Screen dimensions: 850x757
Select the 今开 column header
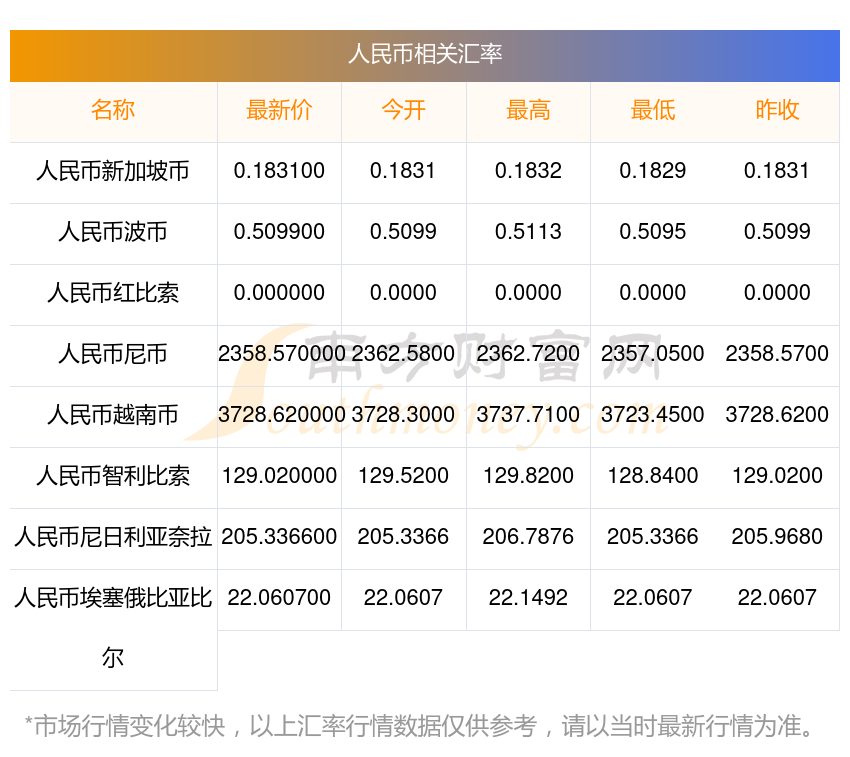coord(403,111)
